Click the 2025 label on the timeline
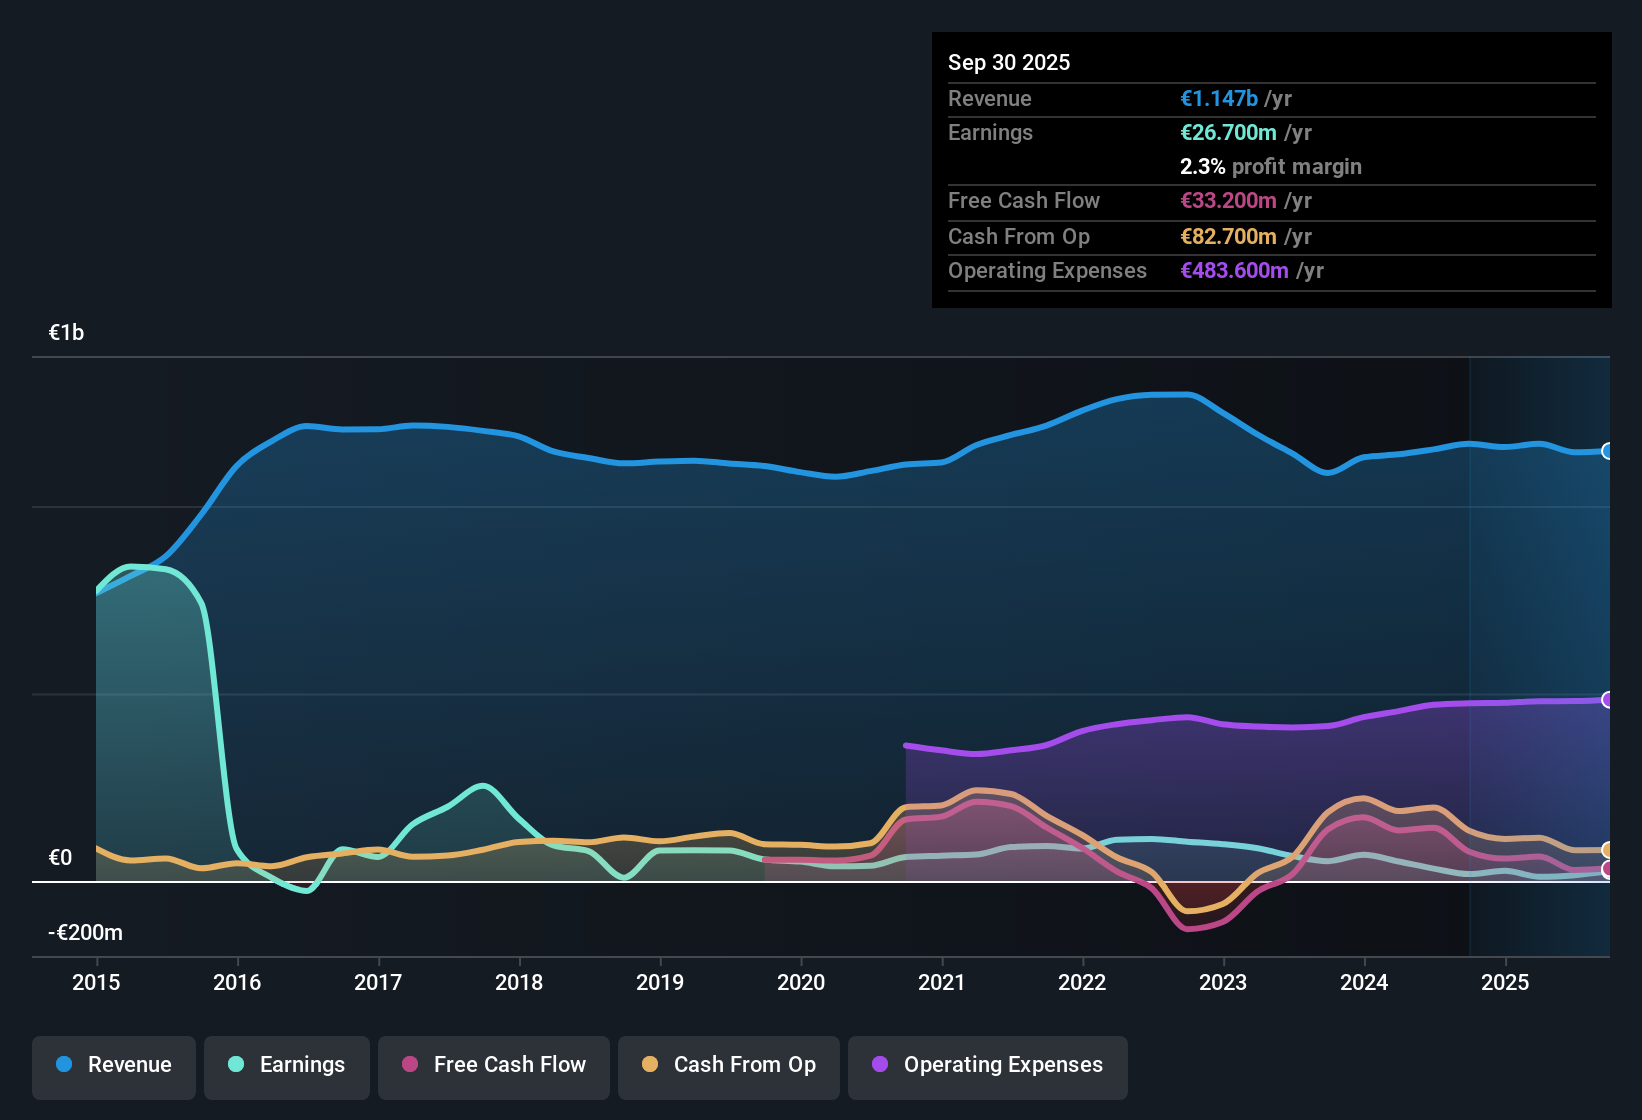The width and height of the screenshot is (1642, 1120). click(1506, 983)
